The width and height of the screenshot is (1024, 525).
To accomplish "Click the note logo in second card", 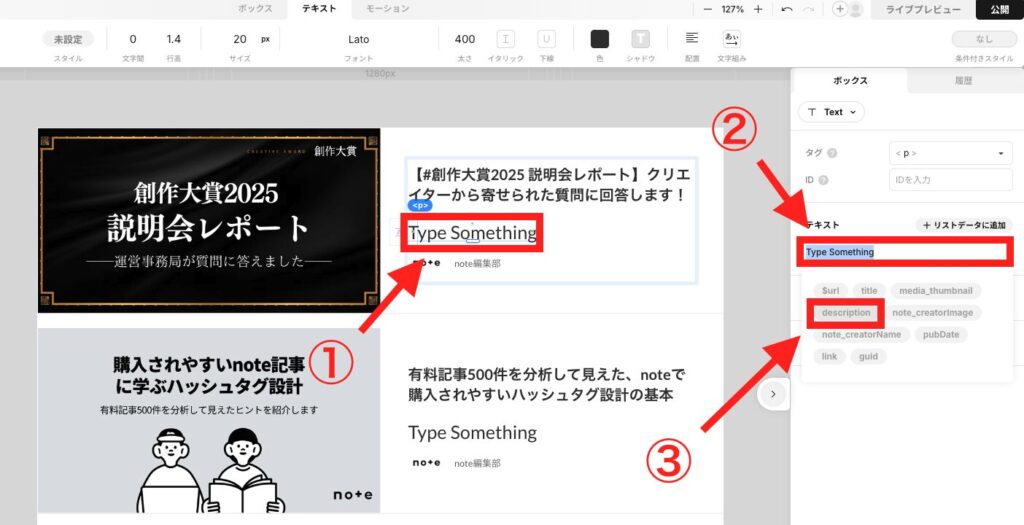I will (x=426, y=463).
